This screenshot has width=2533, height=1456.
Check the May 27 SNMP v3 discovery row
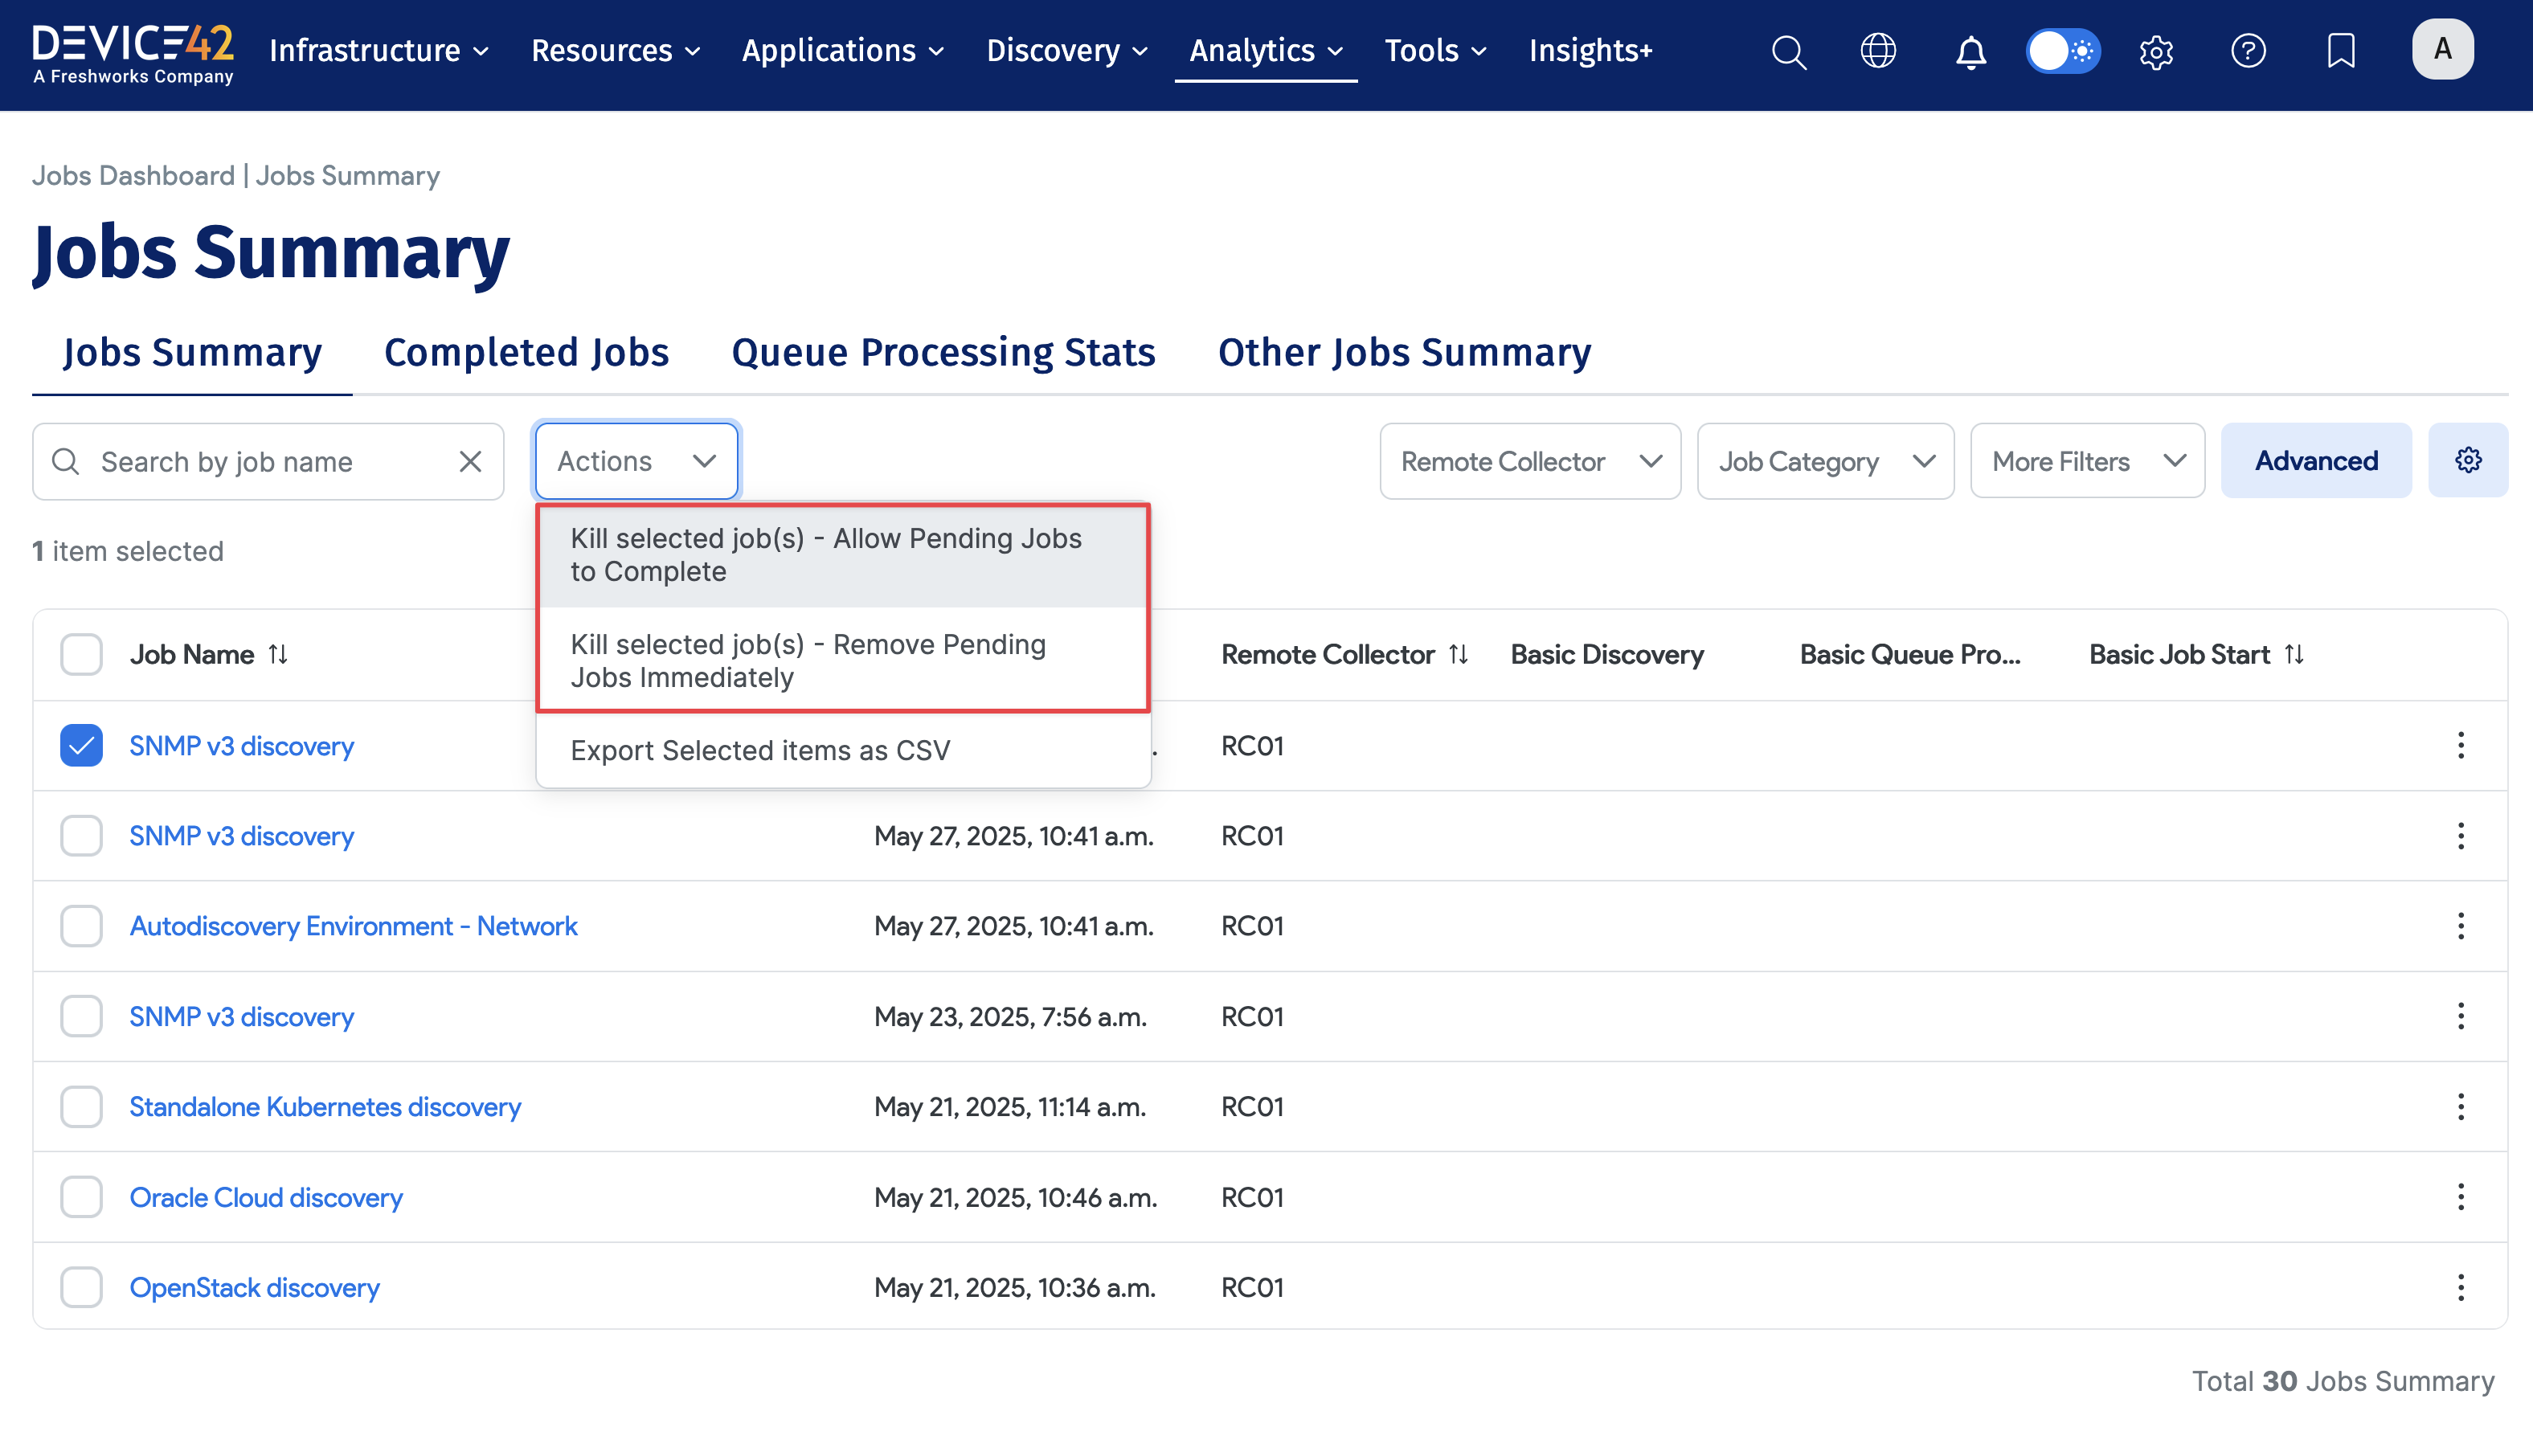point(81,835)
